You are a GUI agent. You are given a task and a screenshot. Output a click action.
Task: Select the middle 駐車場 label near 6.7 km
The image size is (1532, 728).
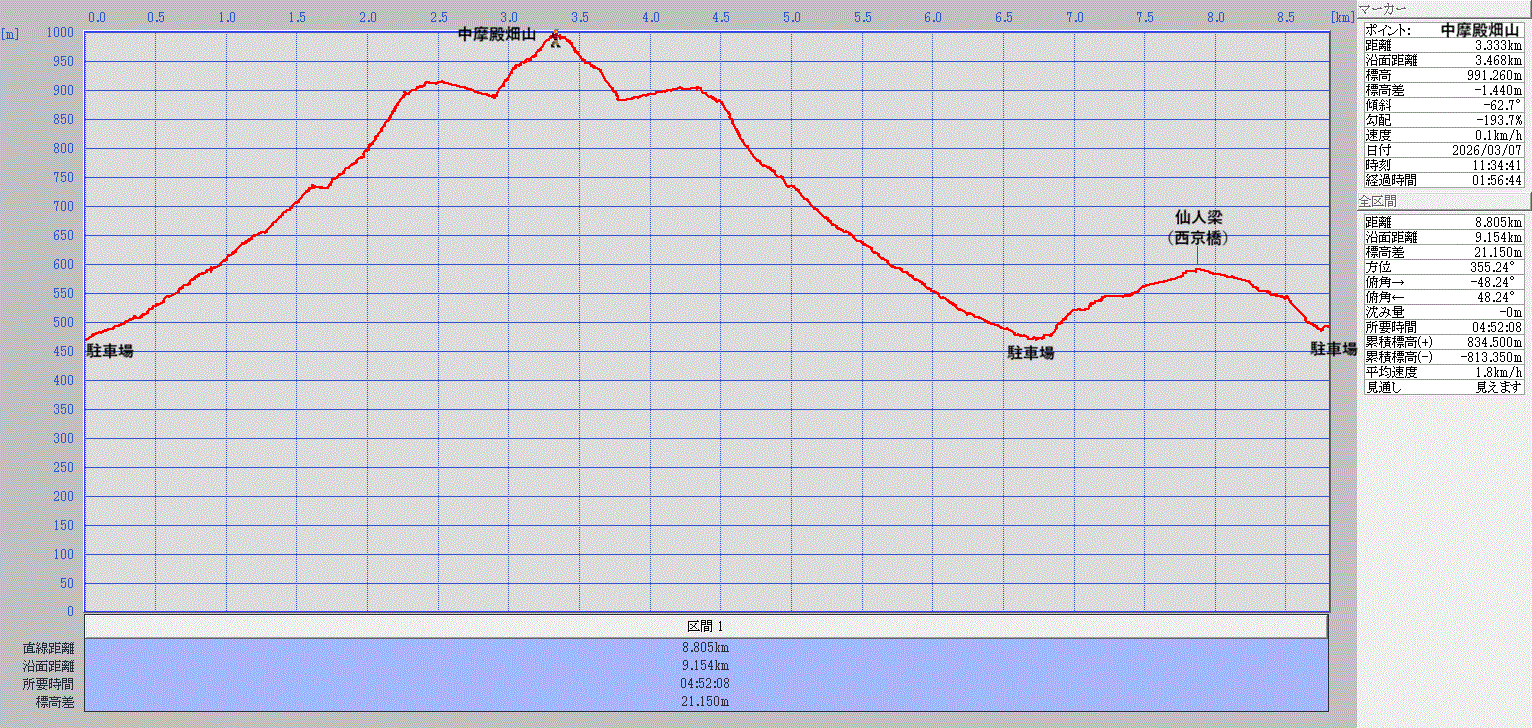(1030, 353)
